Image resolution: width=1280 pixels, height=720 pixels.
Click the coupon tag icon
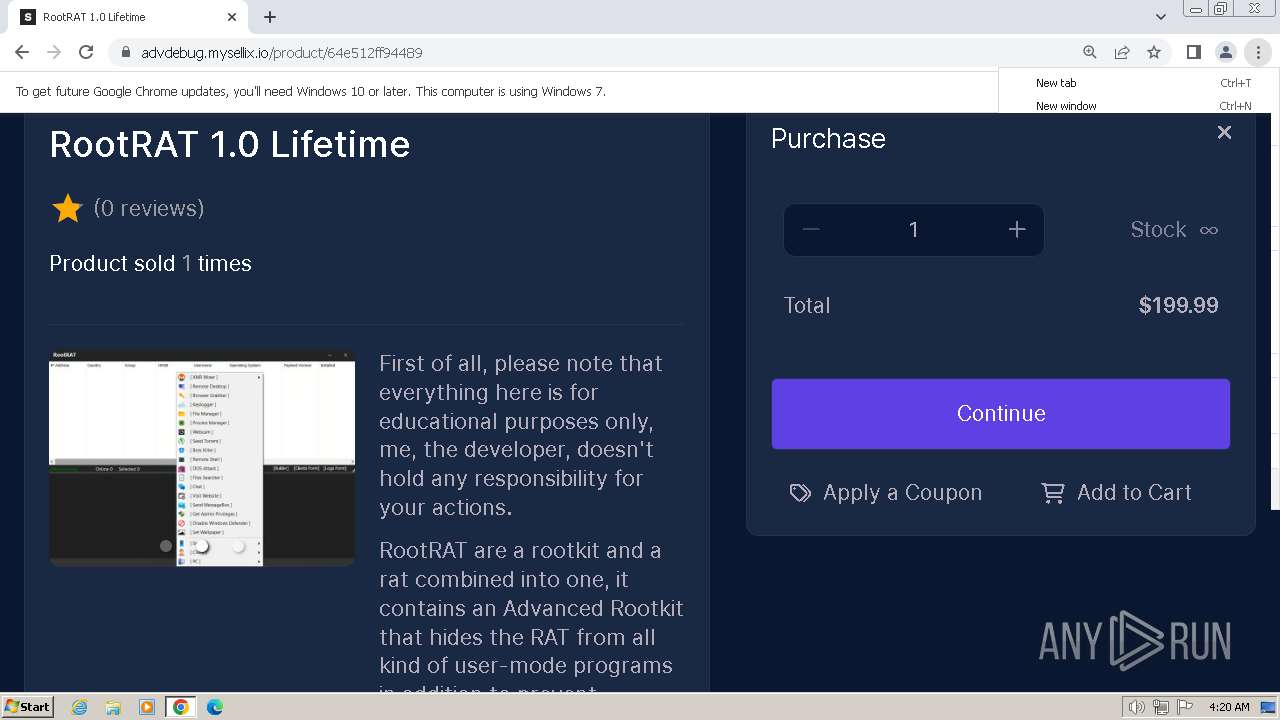pyautogui.click(x=800, y=493)
